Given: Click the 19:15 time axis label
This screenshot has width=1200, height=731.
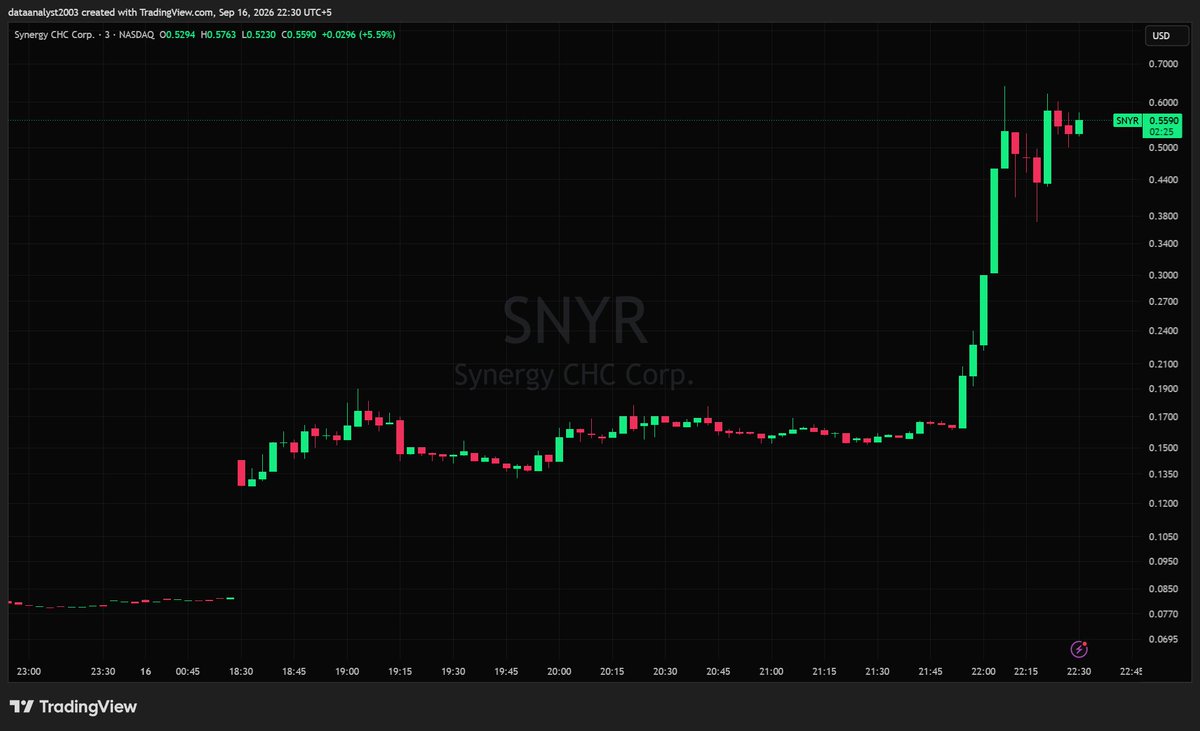Looking at the screenshot, I should (400, 671).
